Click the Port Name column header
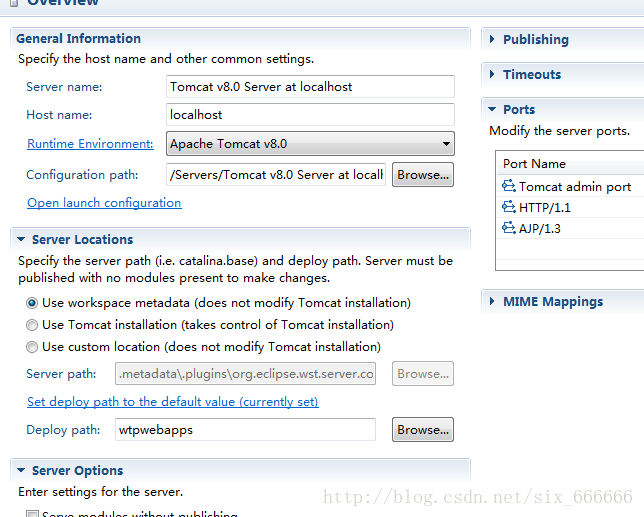This screenshot has height=517, width=644. pyautogui.click(x=534, y=164)
